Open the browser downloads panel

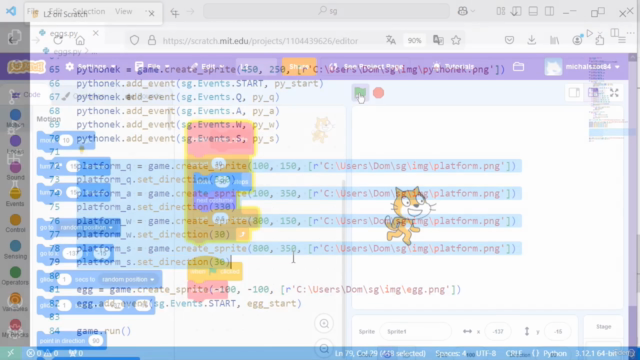click(x=531, y=40)
